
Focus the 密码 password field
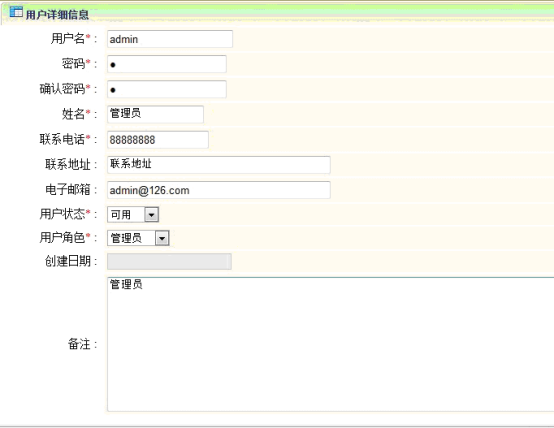(x=167, y=64)
